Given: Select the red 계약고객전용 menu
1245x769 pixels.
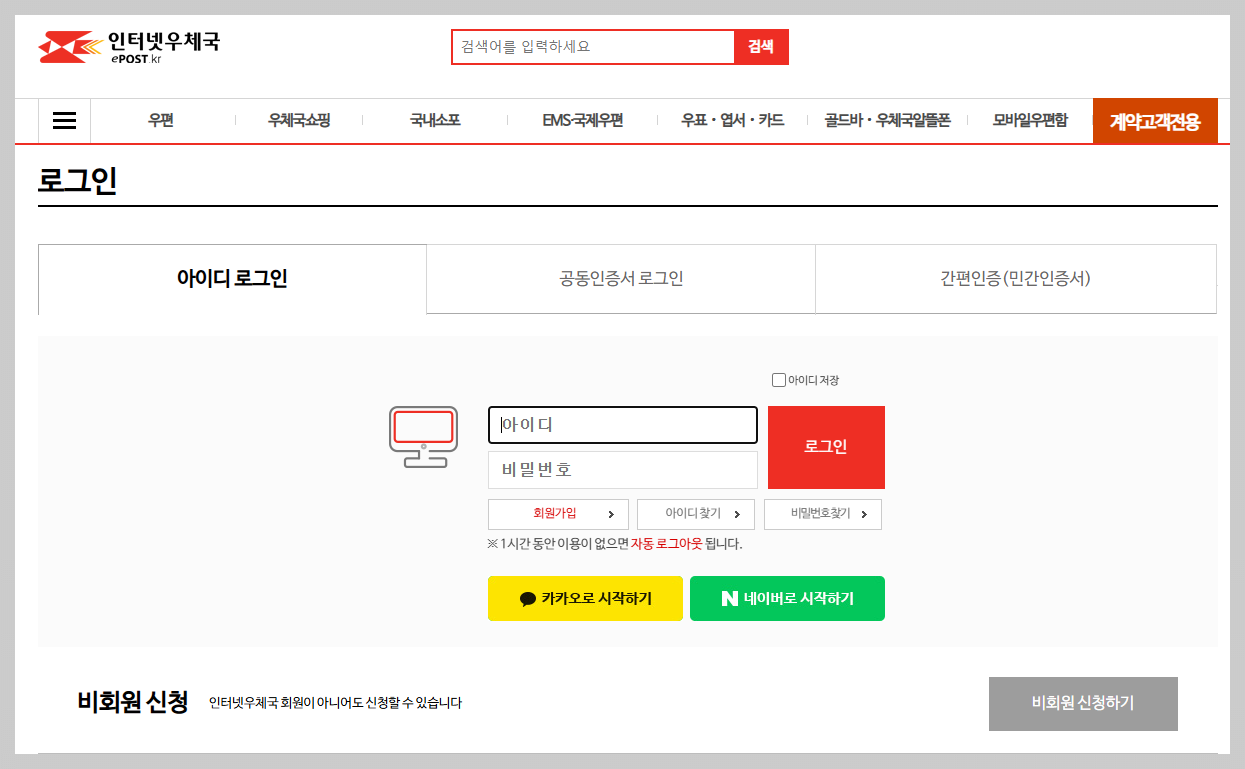Looking at the screenshot, I should point(1155,120).
